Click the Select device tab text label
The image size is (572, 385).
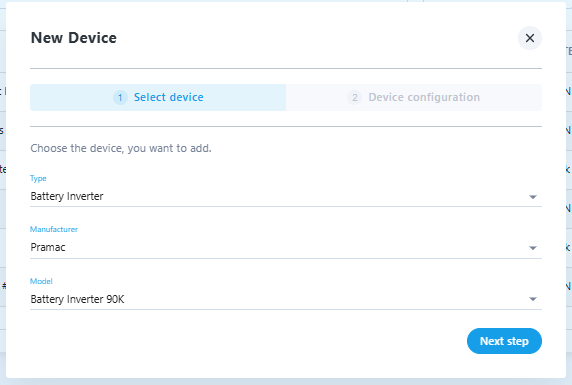169,97
